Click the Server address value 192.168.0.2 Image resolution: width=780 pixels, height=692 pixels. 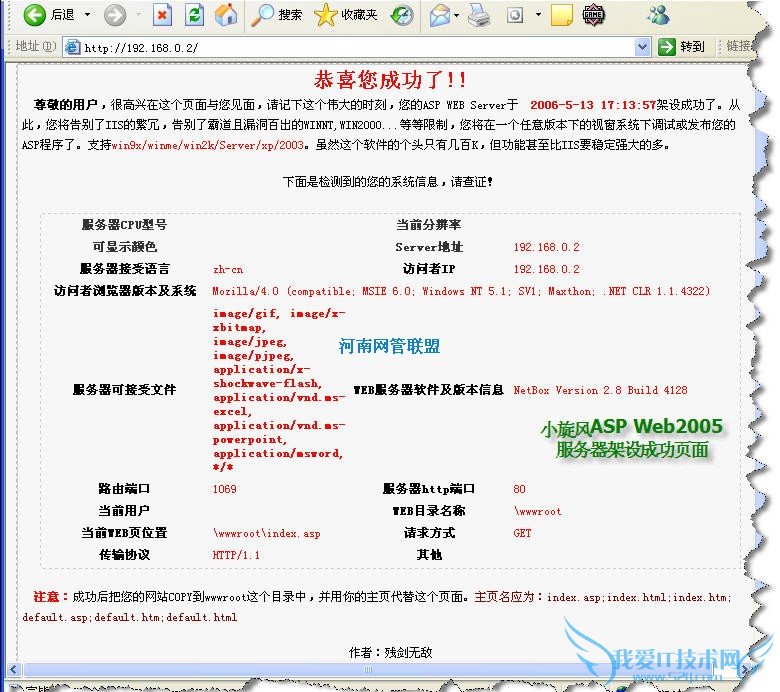(x=546, y=247)
